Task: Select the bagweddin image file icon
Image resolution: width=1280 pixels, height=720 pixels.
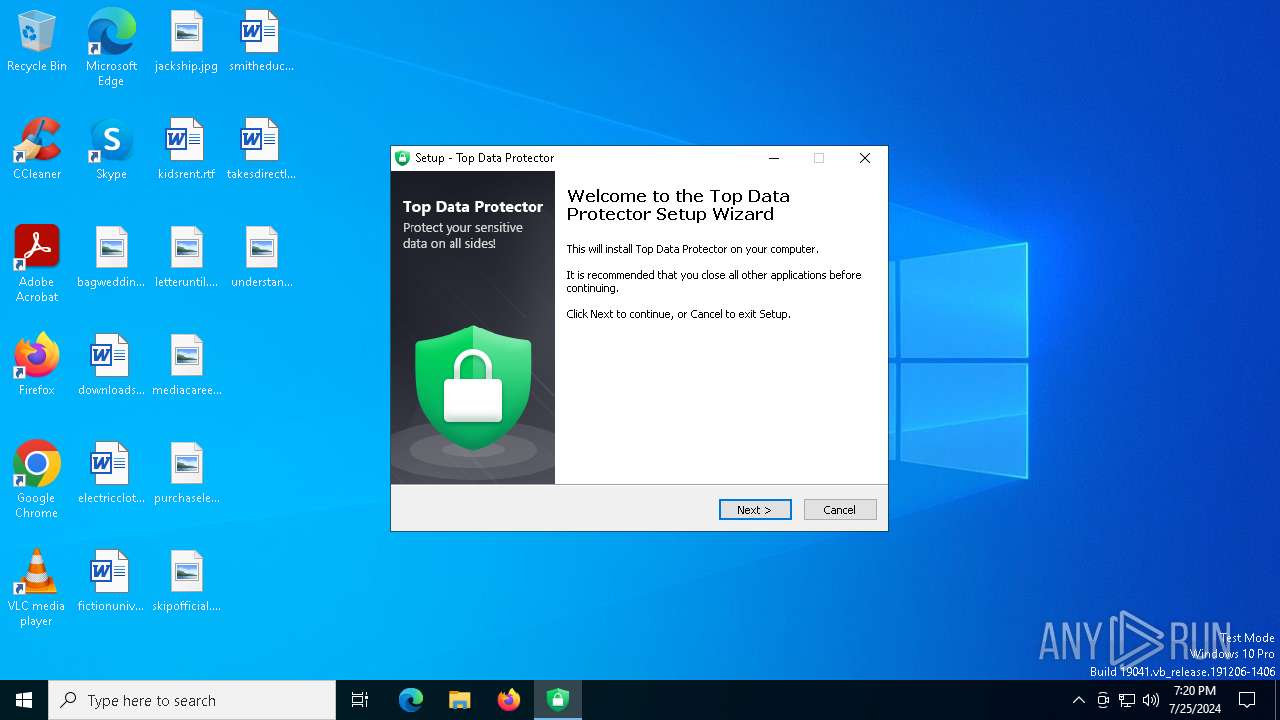Action: pyautogui.click(x=111, y=258)
